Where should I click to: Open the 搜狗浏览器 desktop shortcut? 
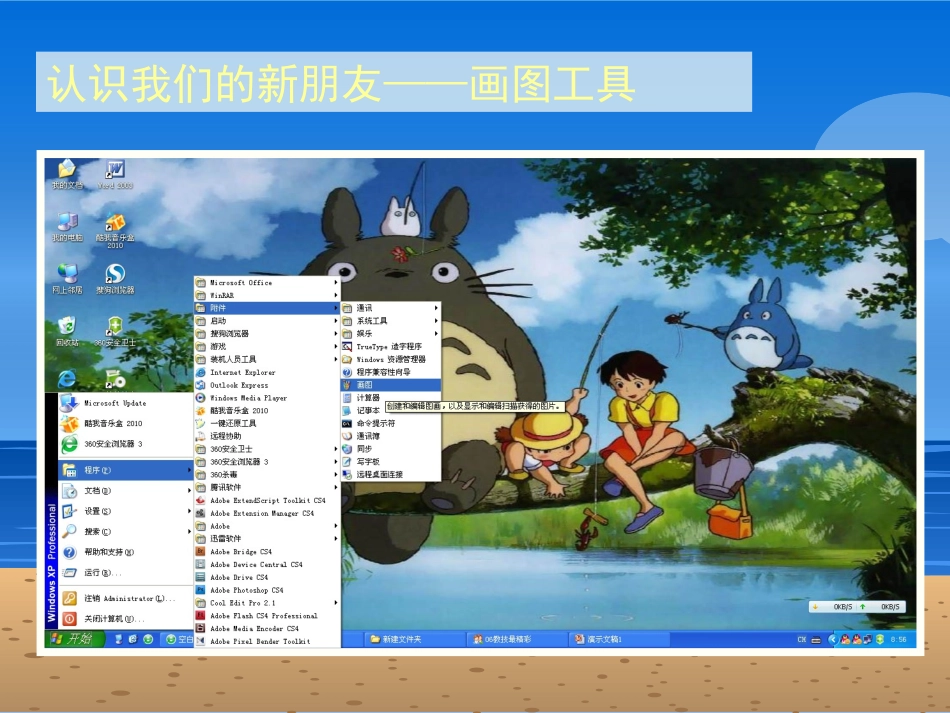pyautogui.click(x=115, y=279)
